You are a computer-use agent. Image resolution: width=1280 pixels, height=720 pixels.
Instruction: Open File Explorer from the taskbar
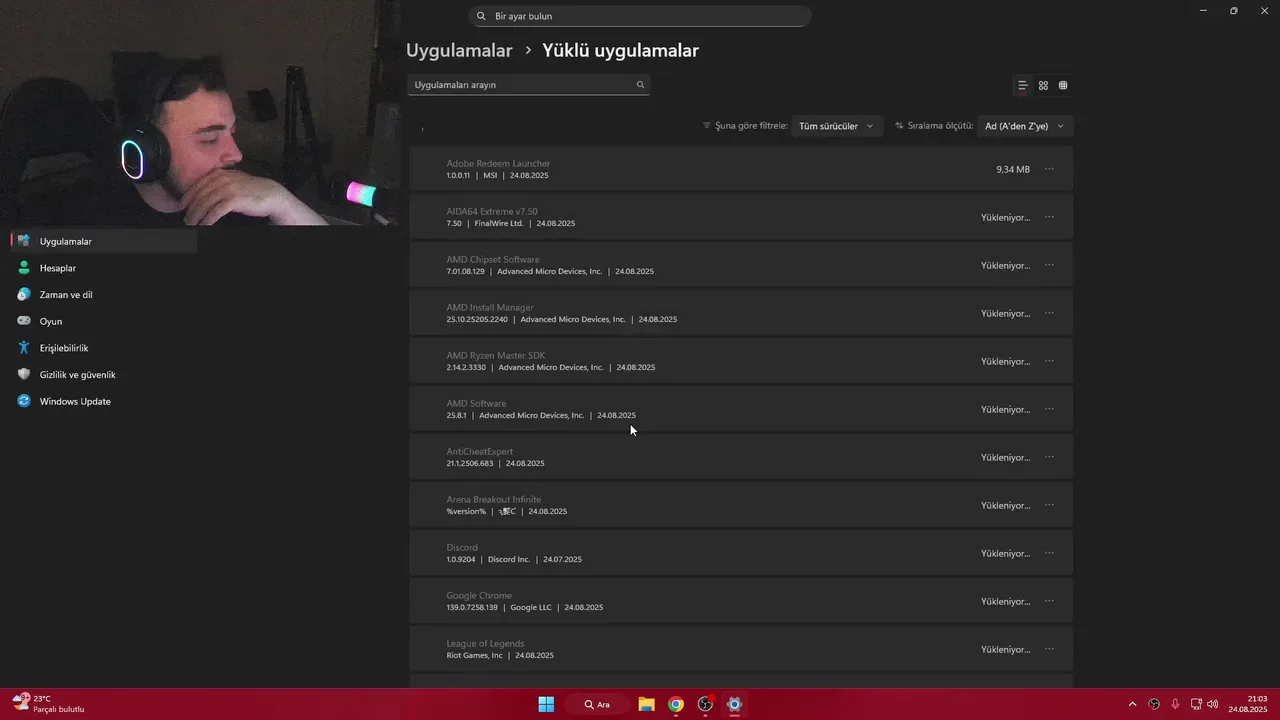(x=646, y=704)
